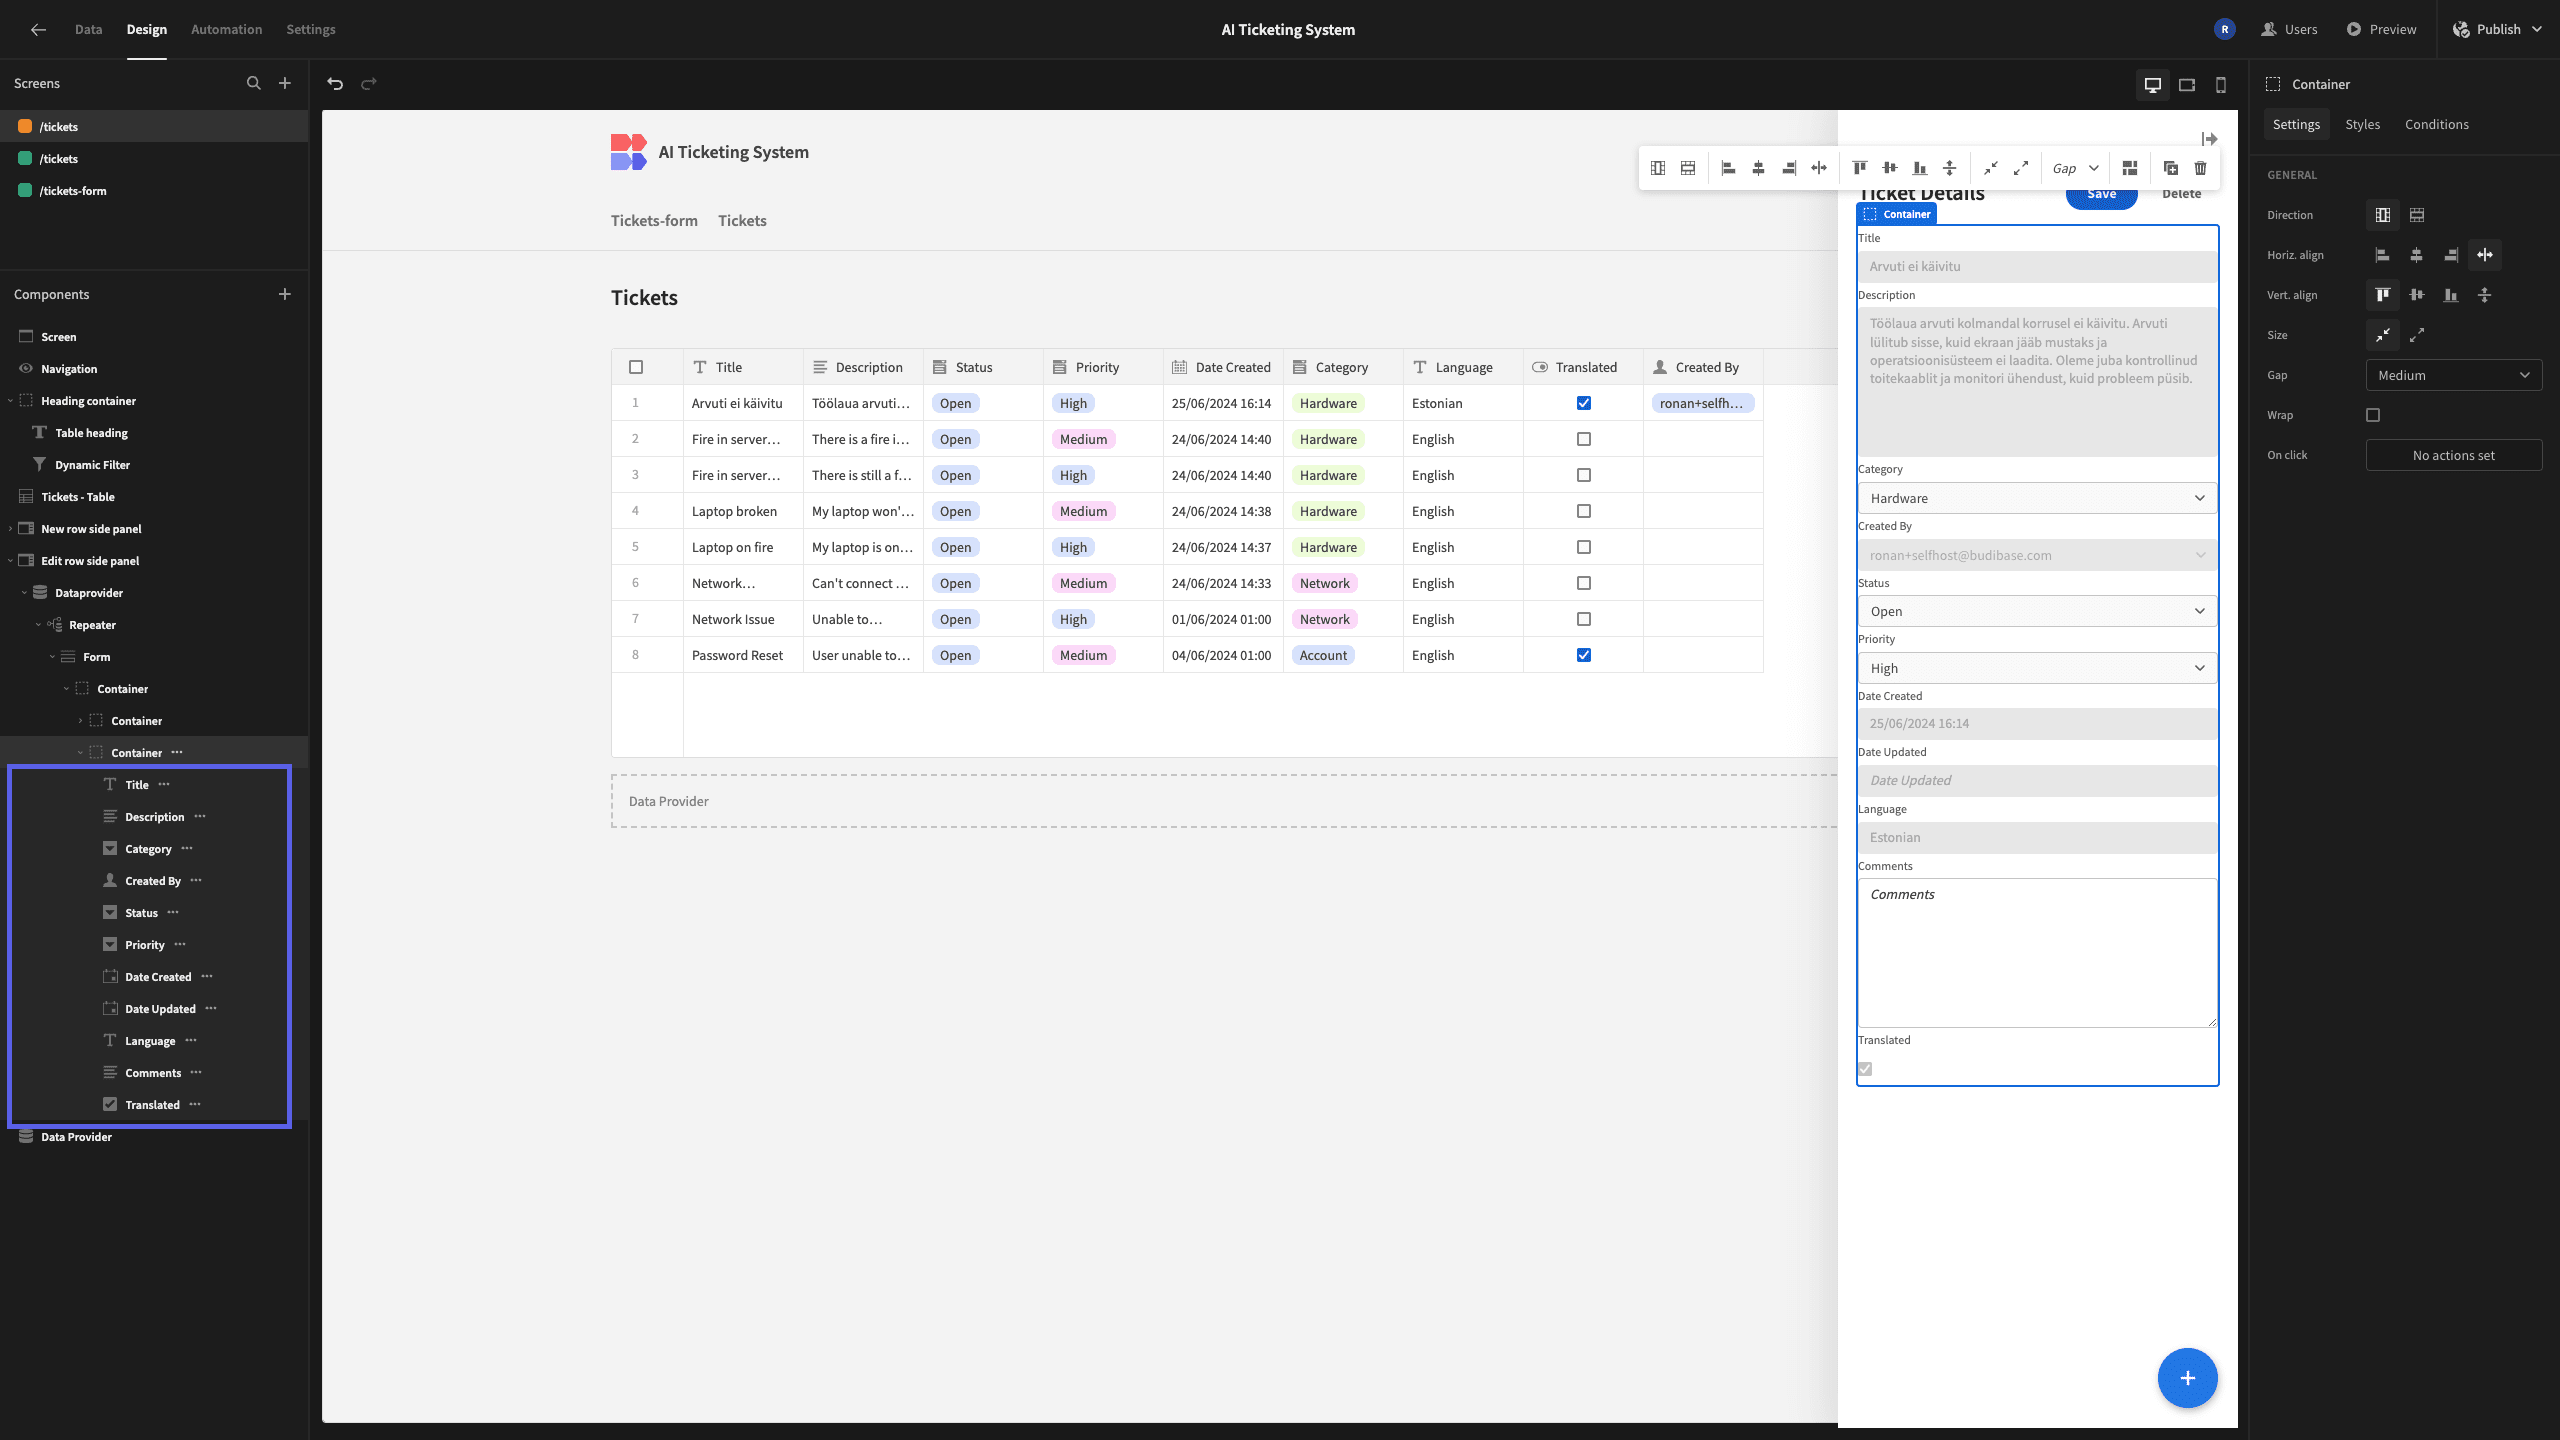Image resolution: width=2560 pixels, height=1440 pixels.
Task: Open the Users button
Action: click(x=2289, y=29)
